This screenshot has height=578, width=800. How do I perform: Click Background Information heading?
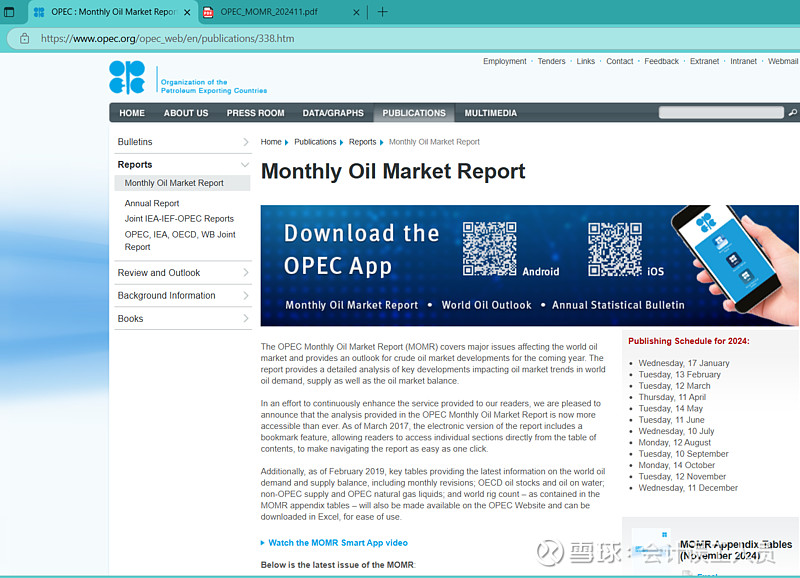pos(166,295)
